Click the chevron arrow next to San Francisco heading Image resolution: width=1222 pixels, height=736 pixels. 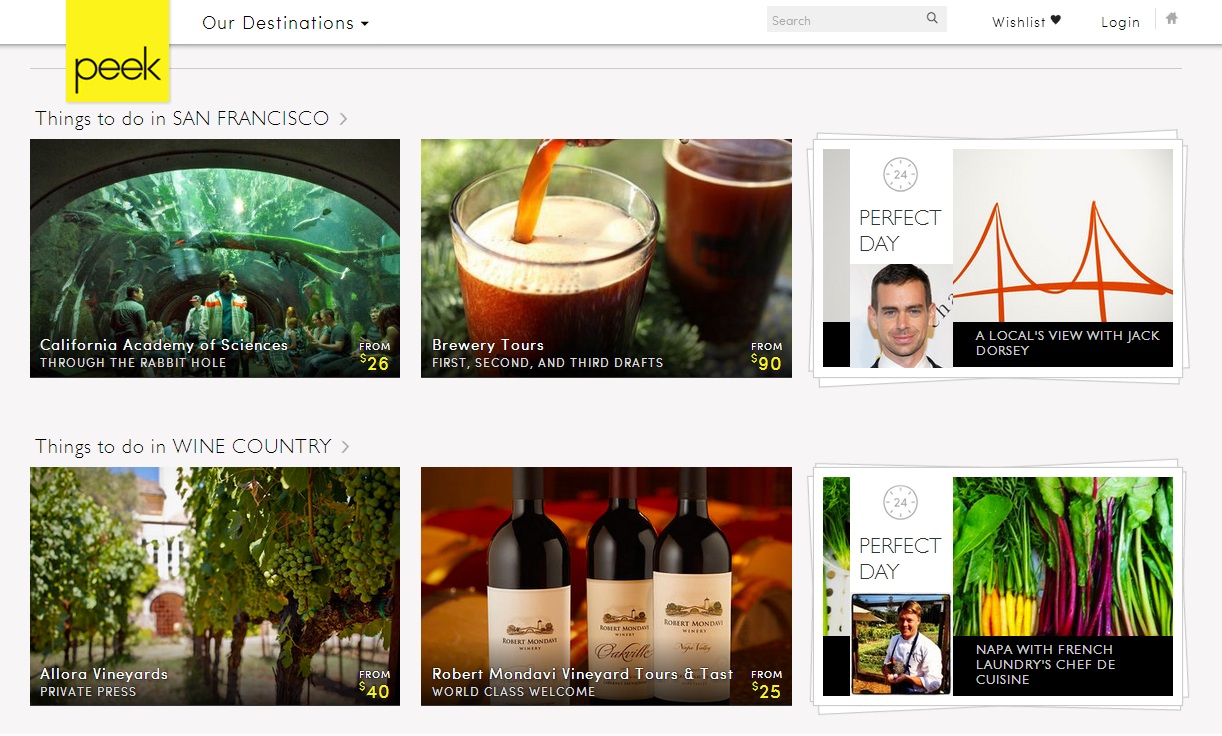coord(343,119)
